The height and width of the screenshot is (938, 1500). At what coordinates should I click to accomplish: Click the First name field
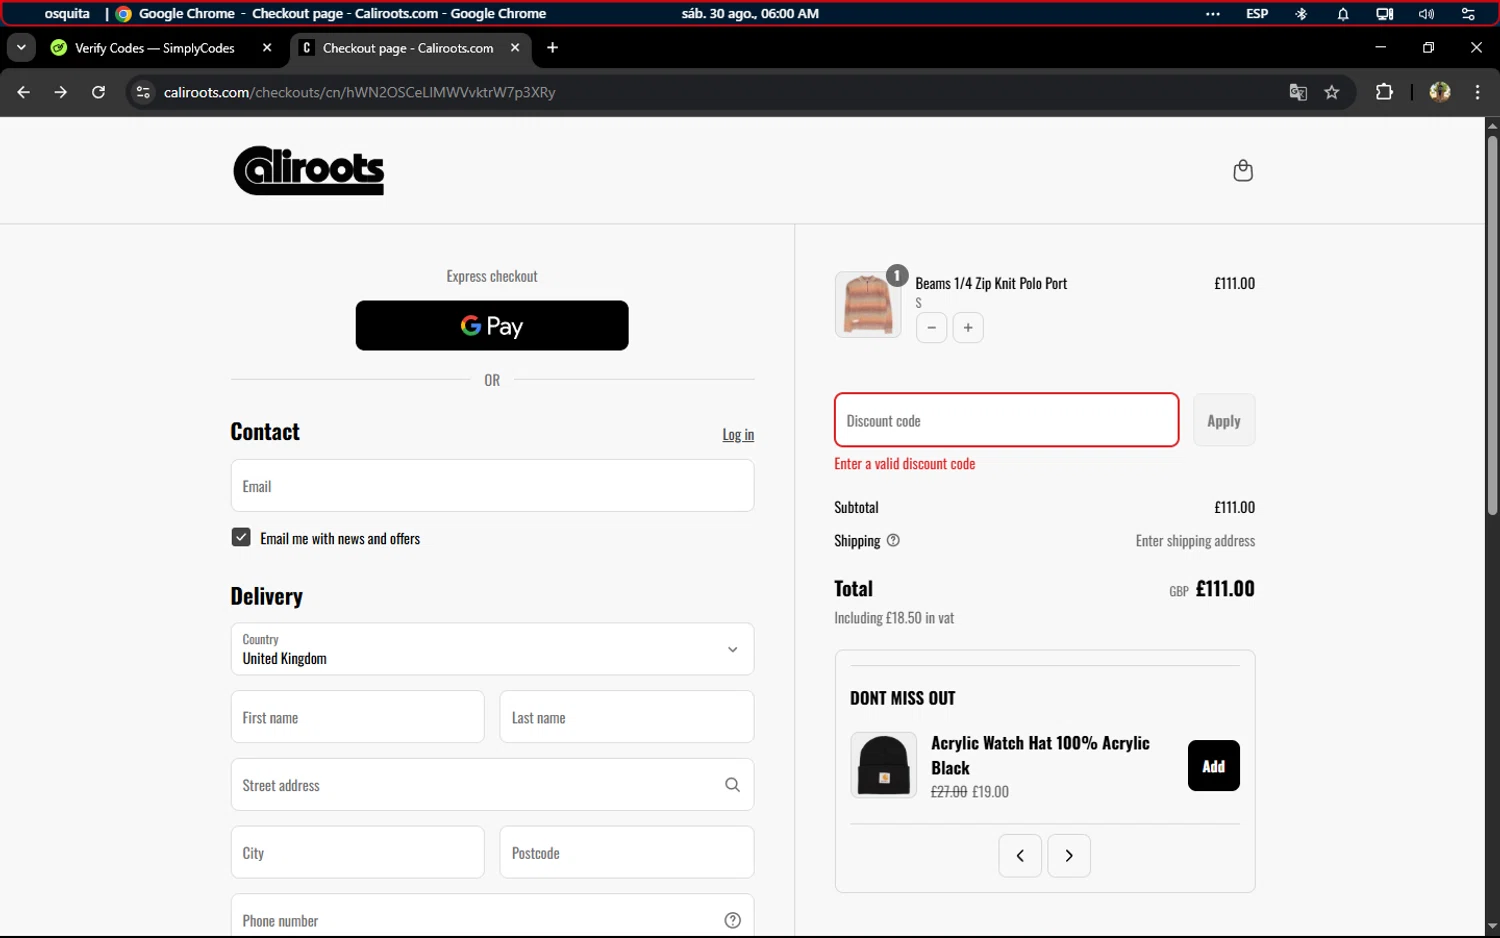pos(358,717)
